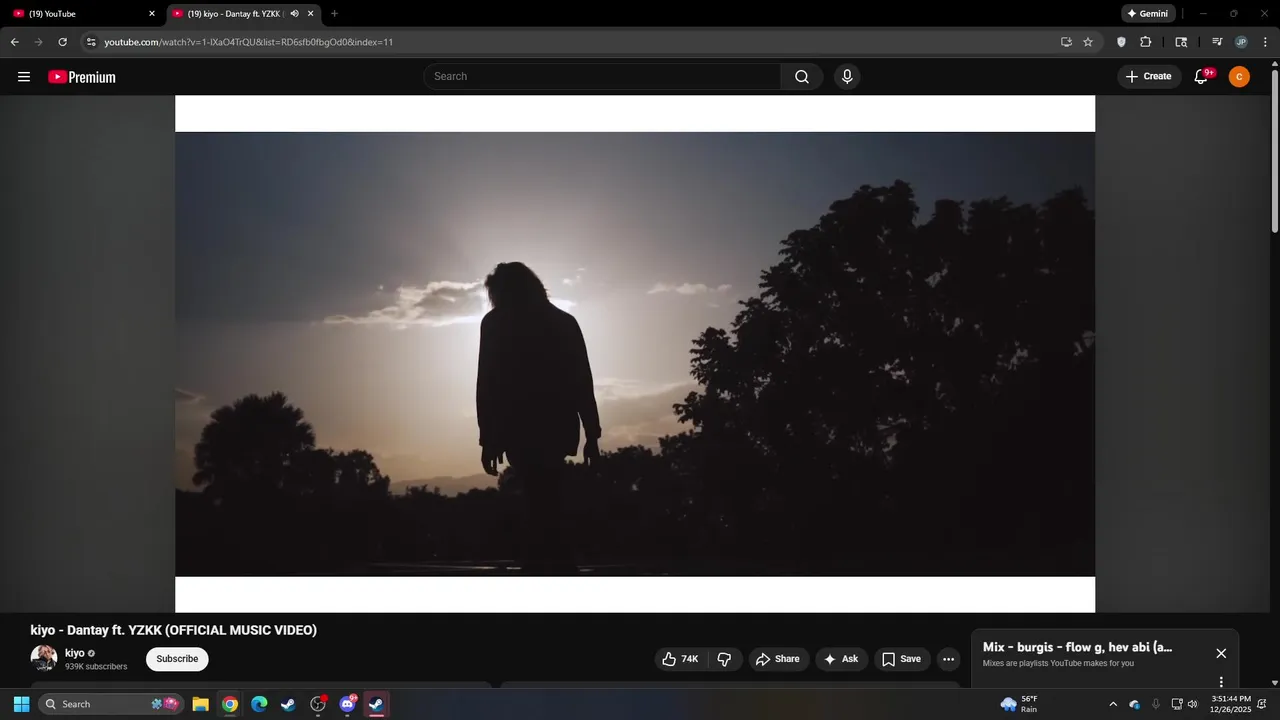Viewport: 1280px width, 720px height.
Task: Show hidden system tray icons chevron
Action: pos(1113,704)
